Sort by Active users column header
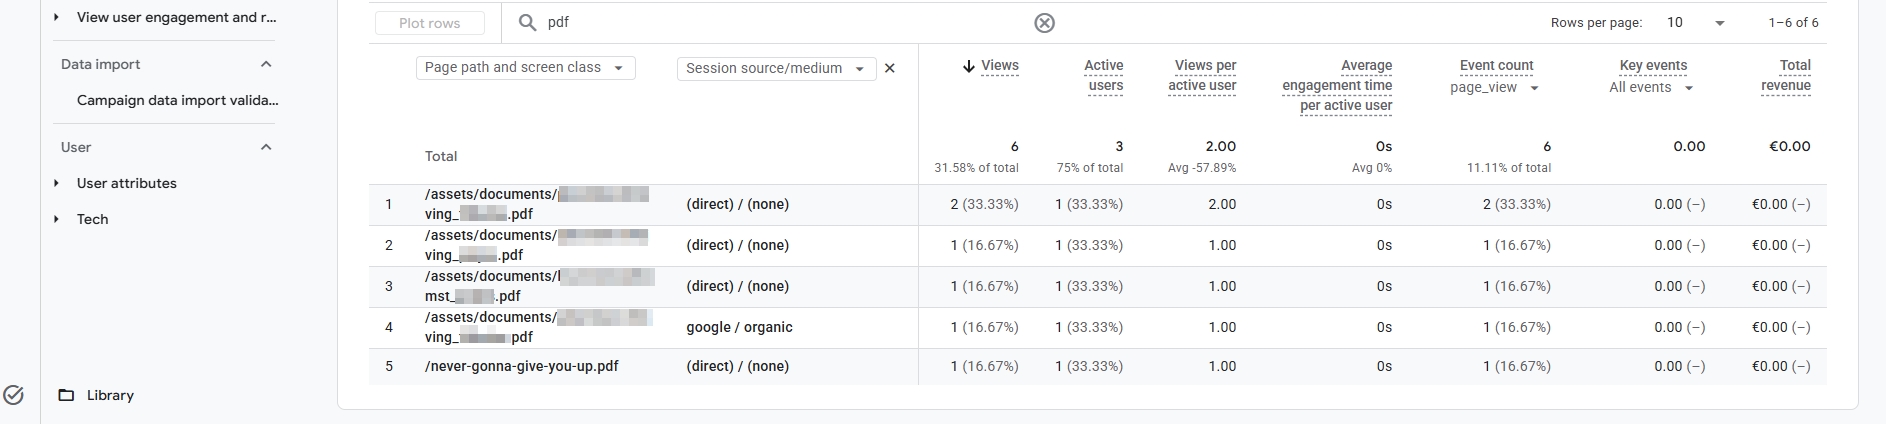Viewport: 1886px width, 424px height. tap(1104, 76)
